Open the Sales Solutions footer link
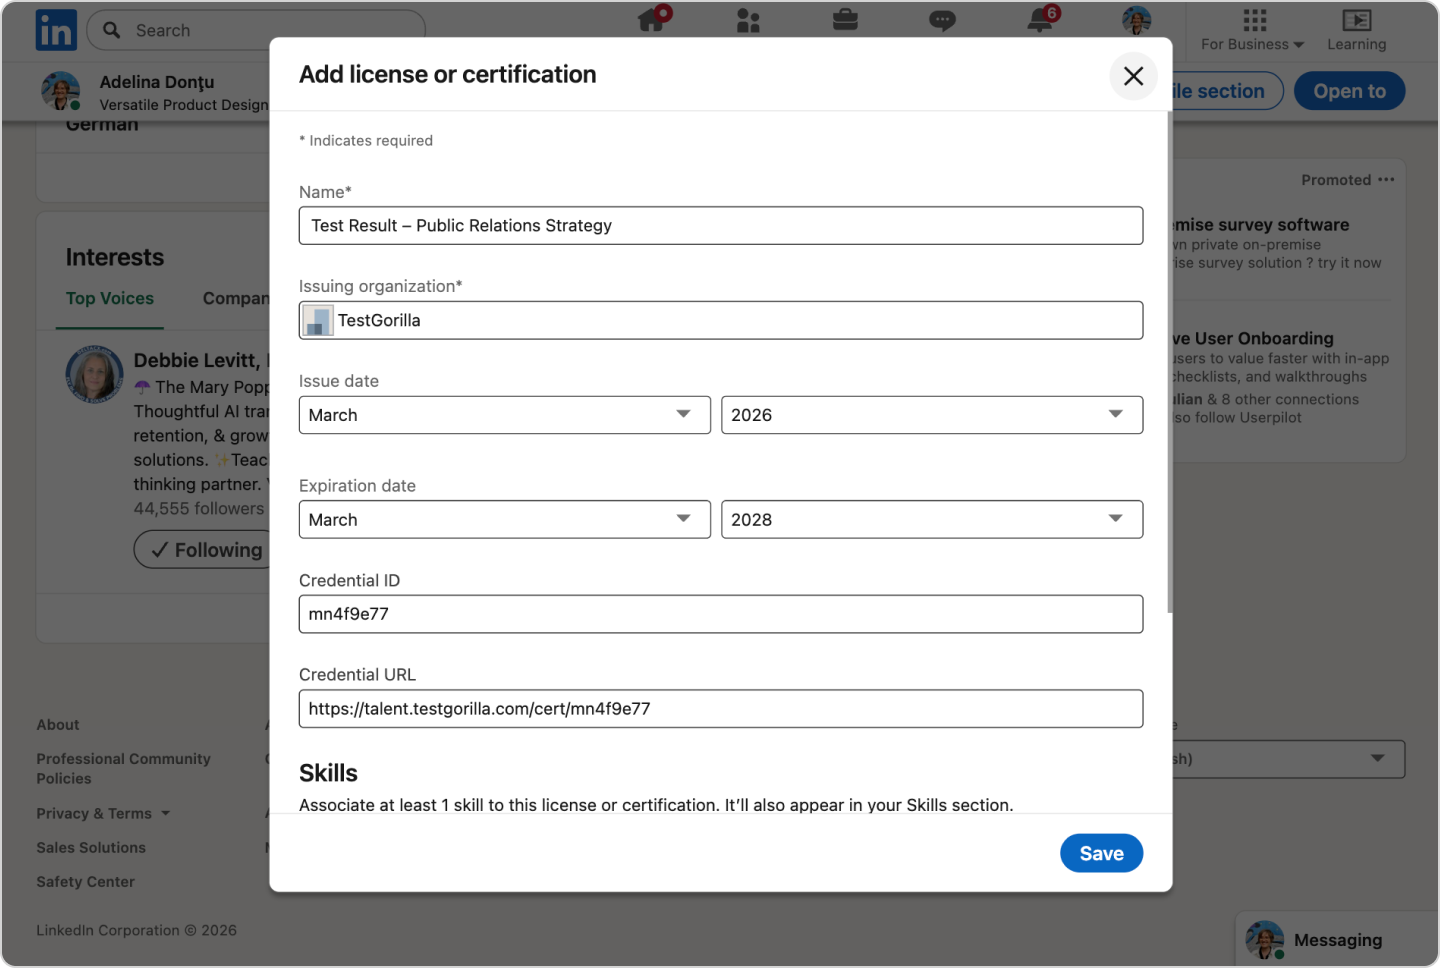The height and width of the screenshot is (968, 1440). coord(91,848)
